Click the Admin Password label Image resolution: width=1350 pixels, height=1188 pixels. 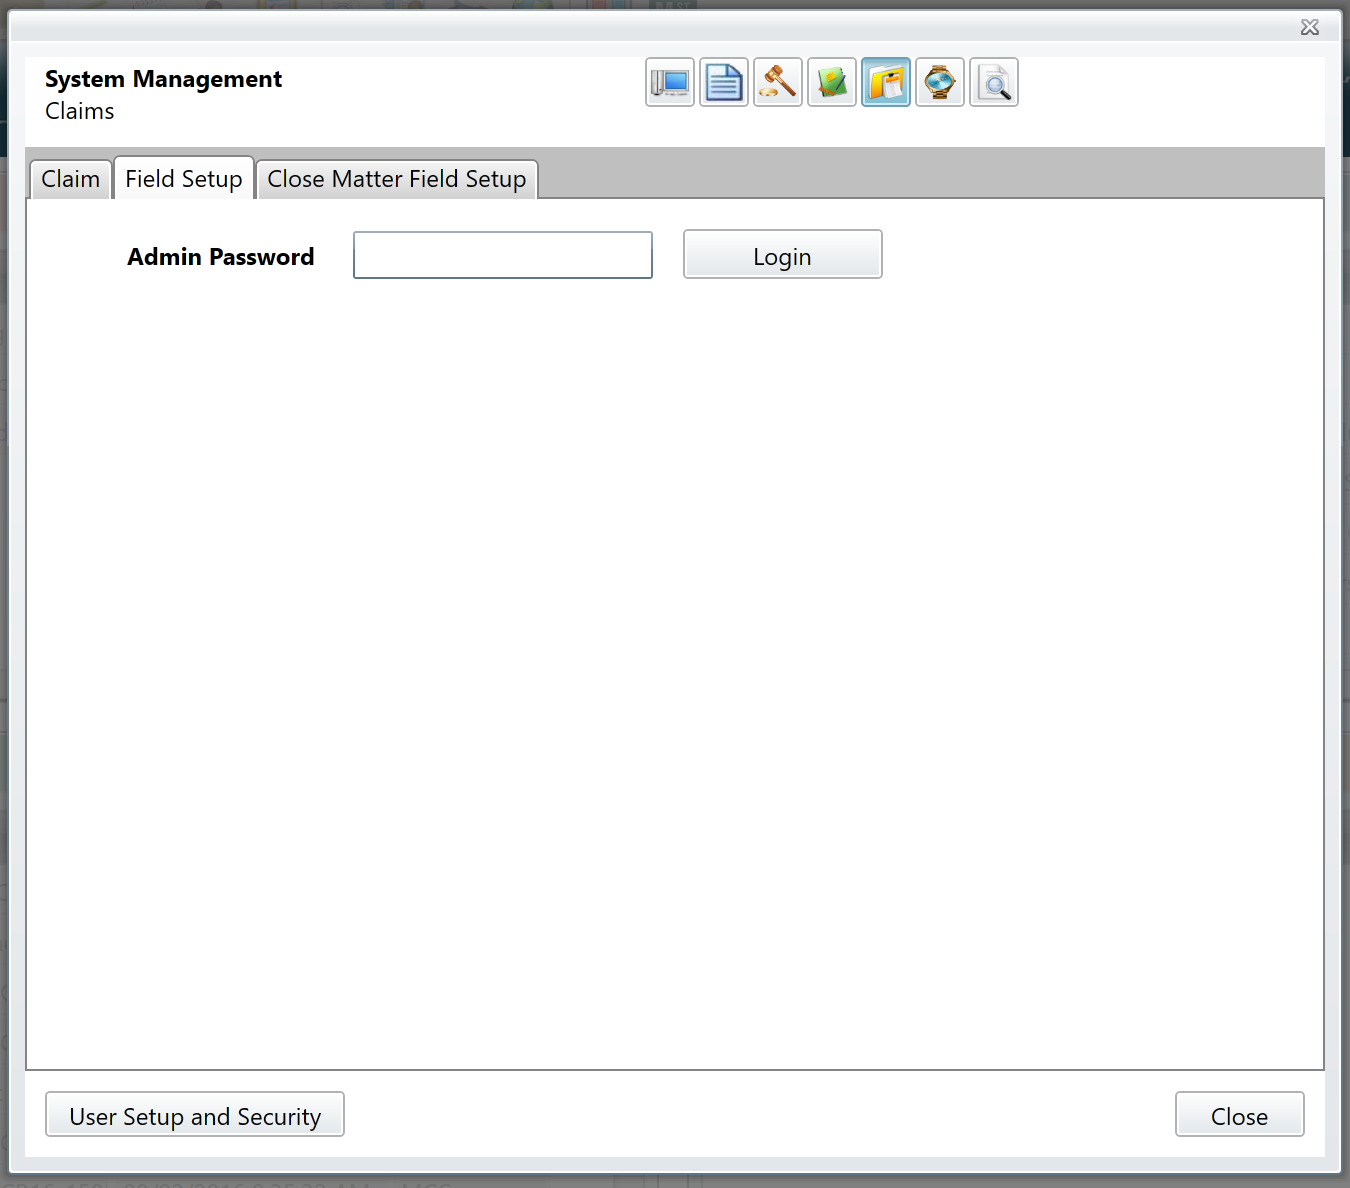click(x=221, y=257)
